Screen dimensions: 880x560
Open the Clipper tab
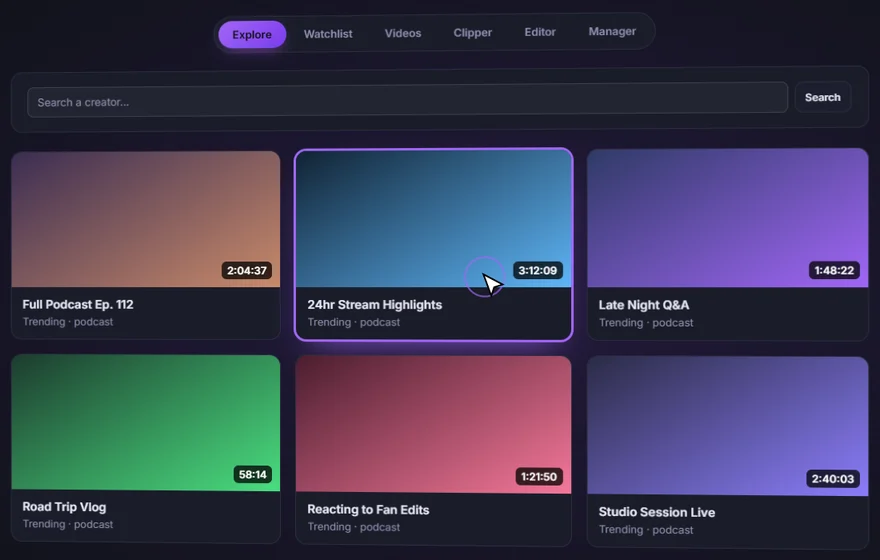click(473, 33)
